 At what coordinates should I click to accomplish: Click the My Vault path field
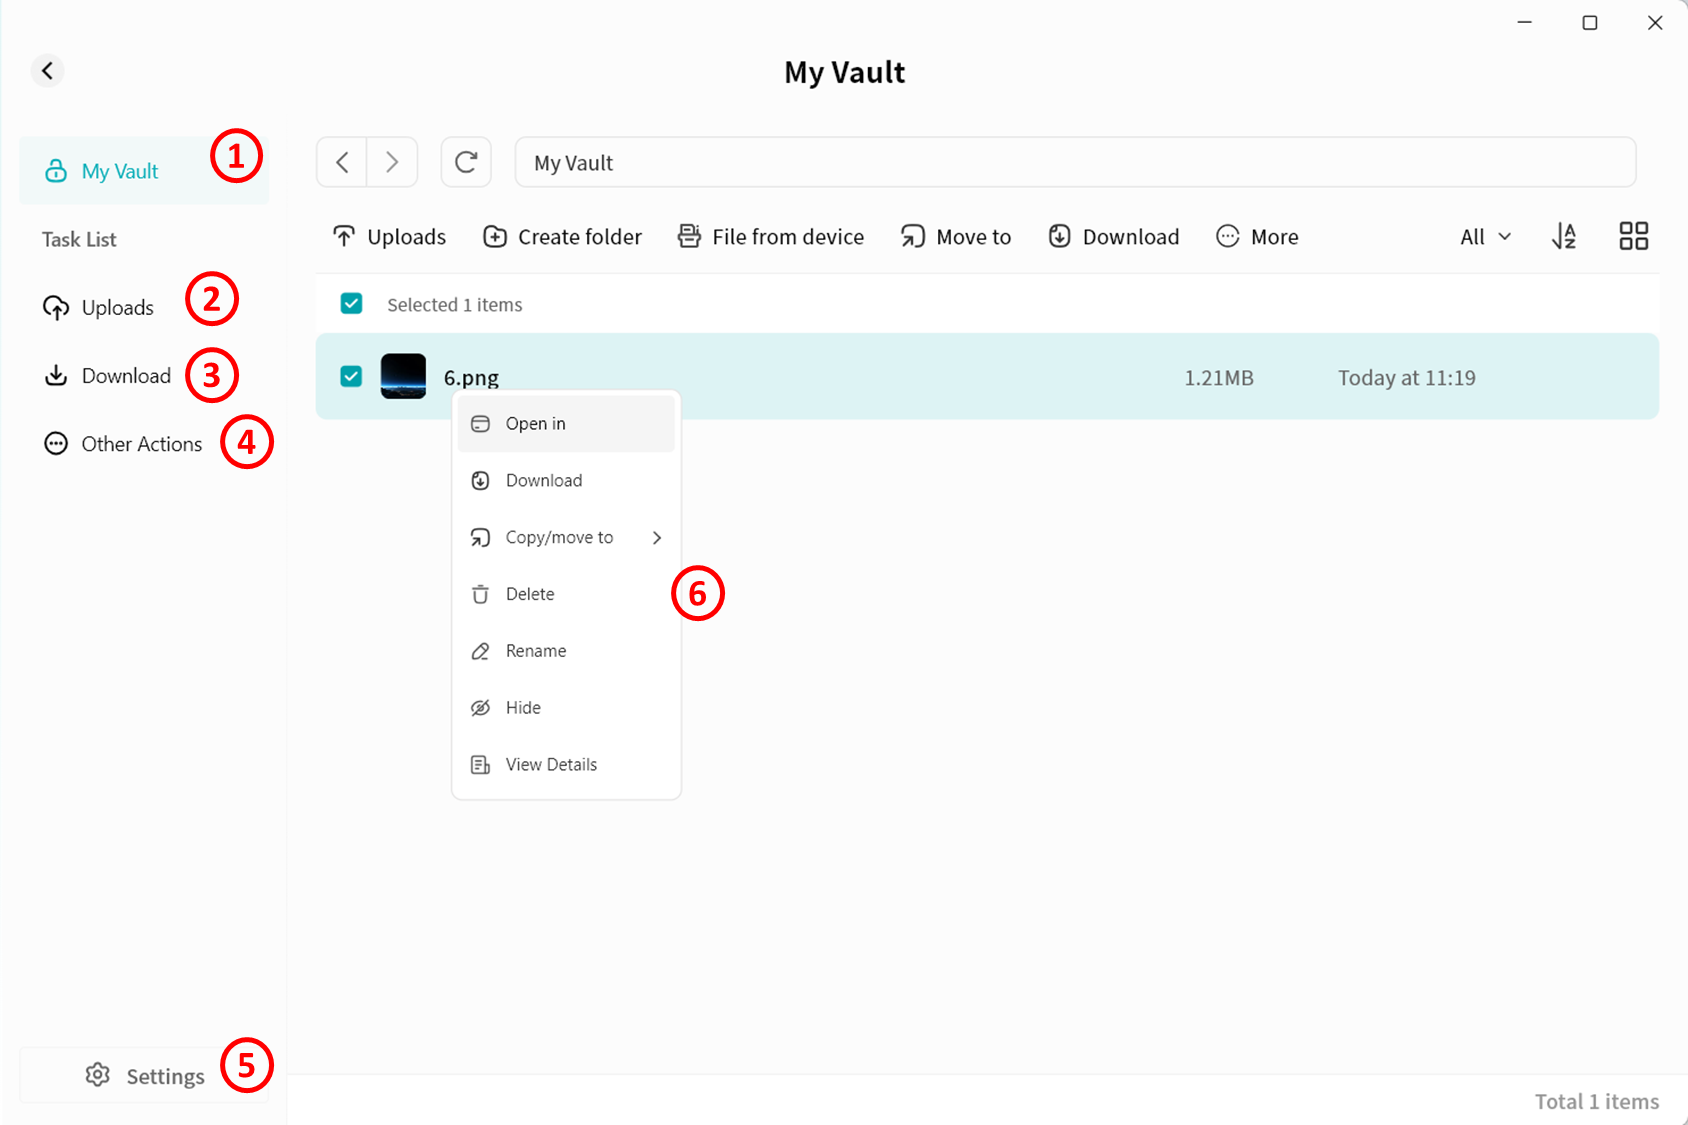[x=1075, y=163]
